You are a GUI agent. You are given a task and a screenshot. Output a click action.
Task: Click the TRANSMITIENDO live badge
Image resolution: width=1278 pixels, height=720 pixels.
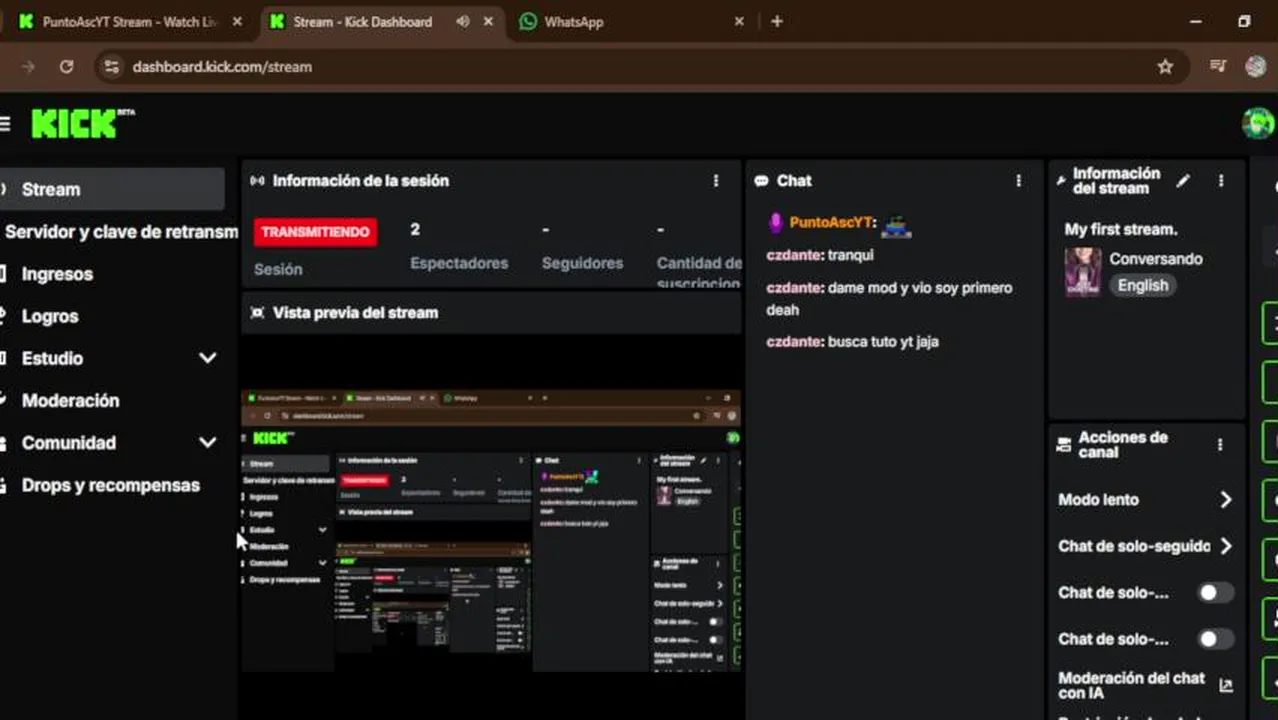315,232
